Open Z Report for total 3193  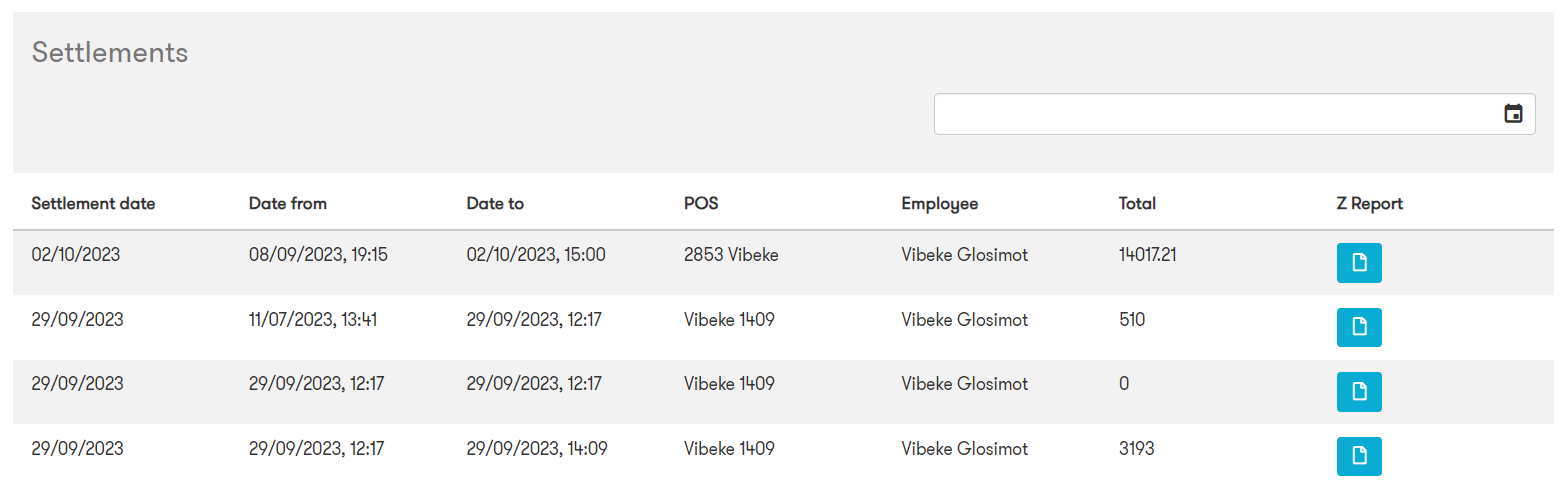[1359, 456]
